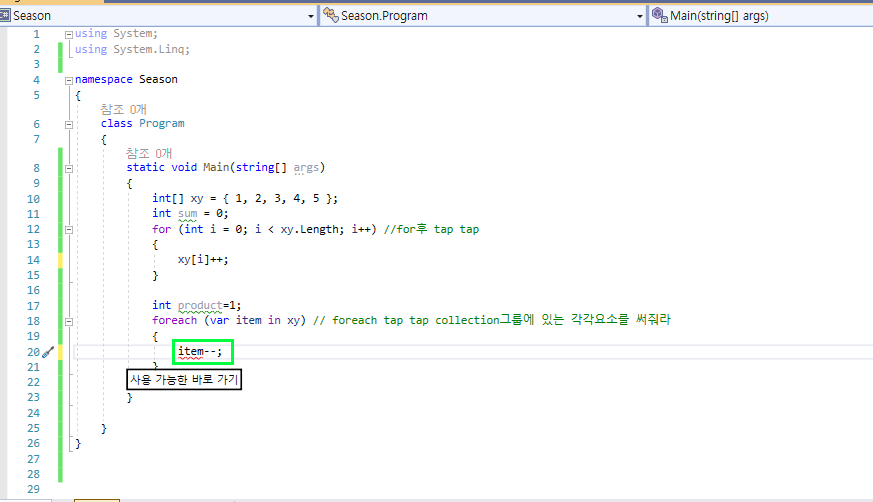Click the Program class name on line 6

click(161, 123)
